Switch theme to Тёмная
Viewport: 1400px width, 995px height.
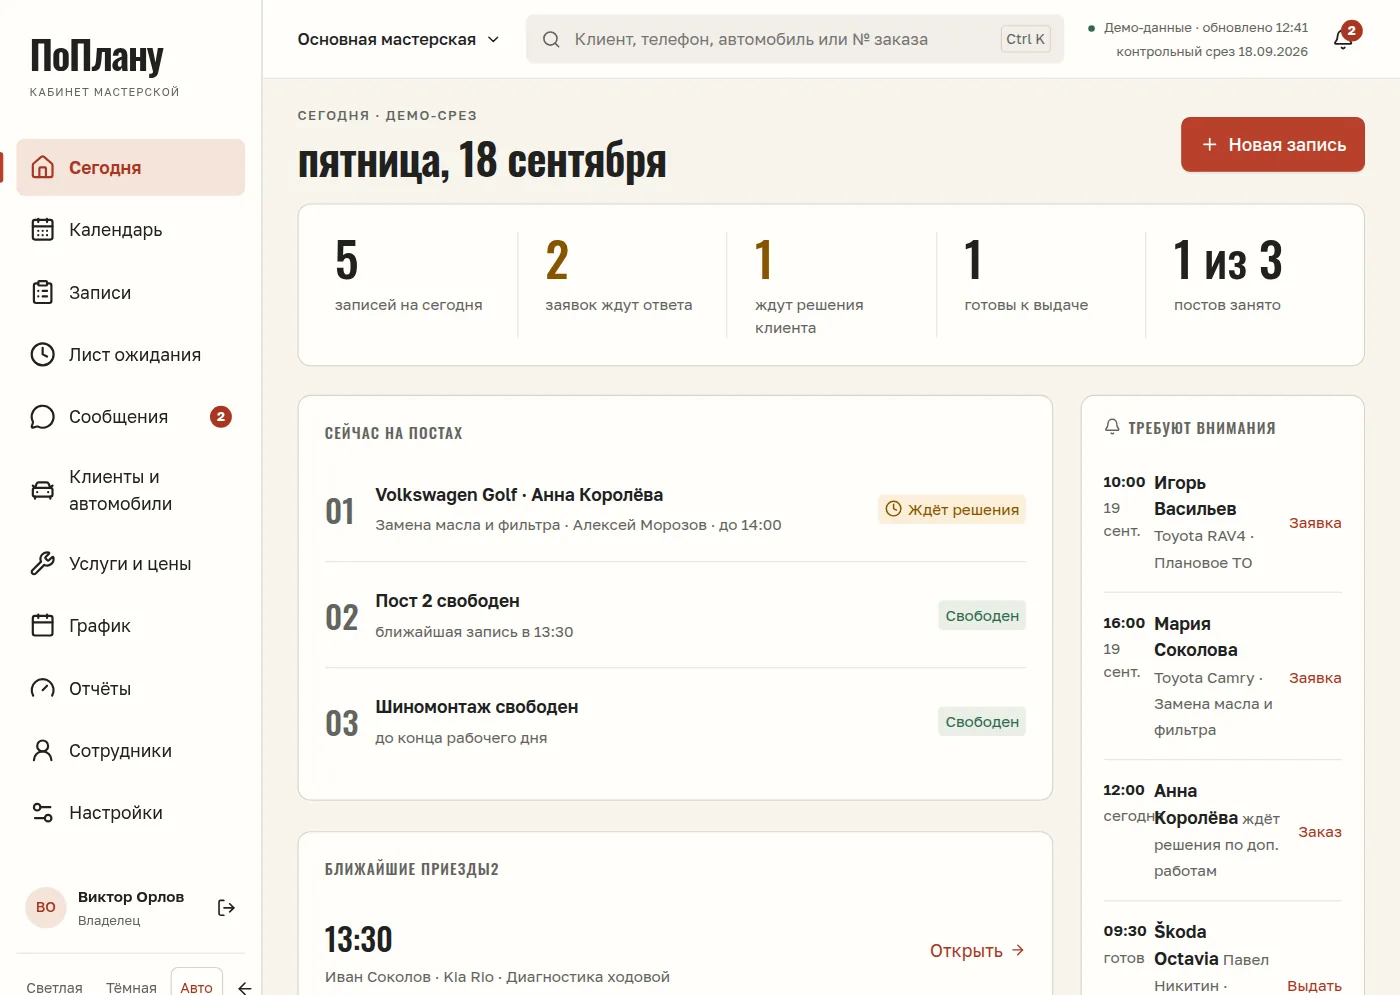click(131, 987)
